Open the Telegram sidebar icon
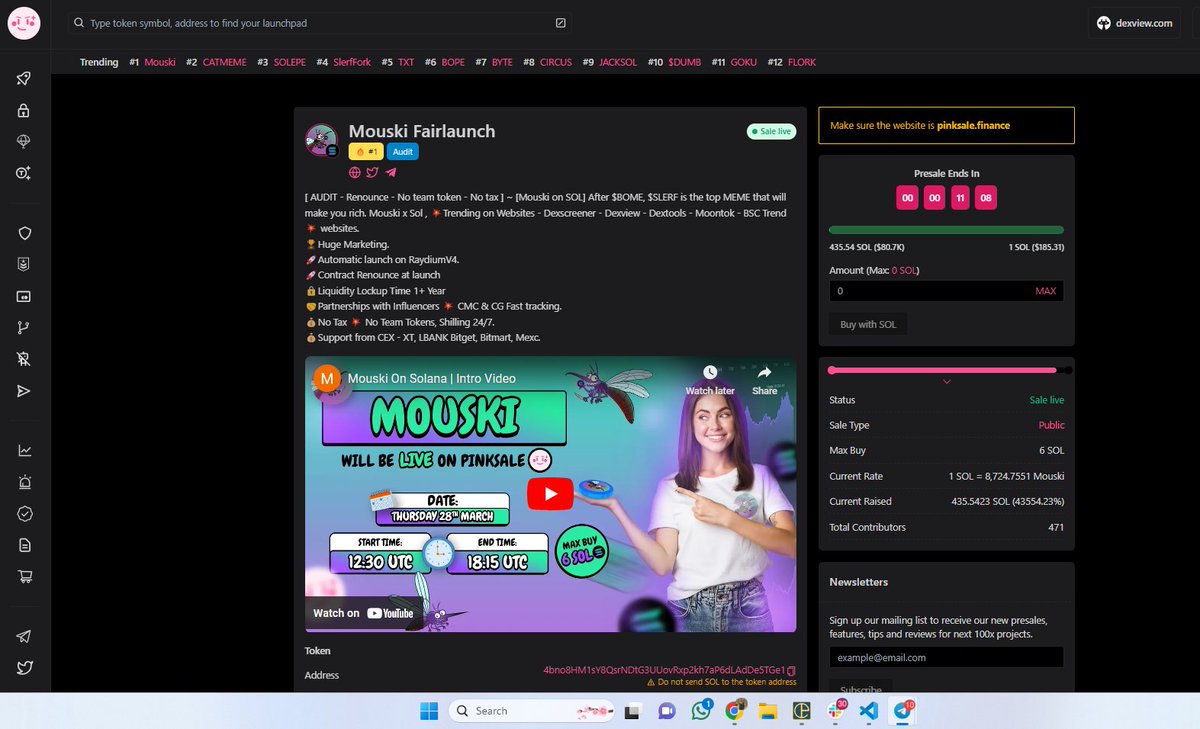The width and height of the screenshot is (1200, 729). click(x=24, y=637)
